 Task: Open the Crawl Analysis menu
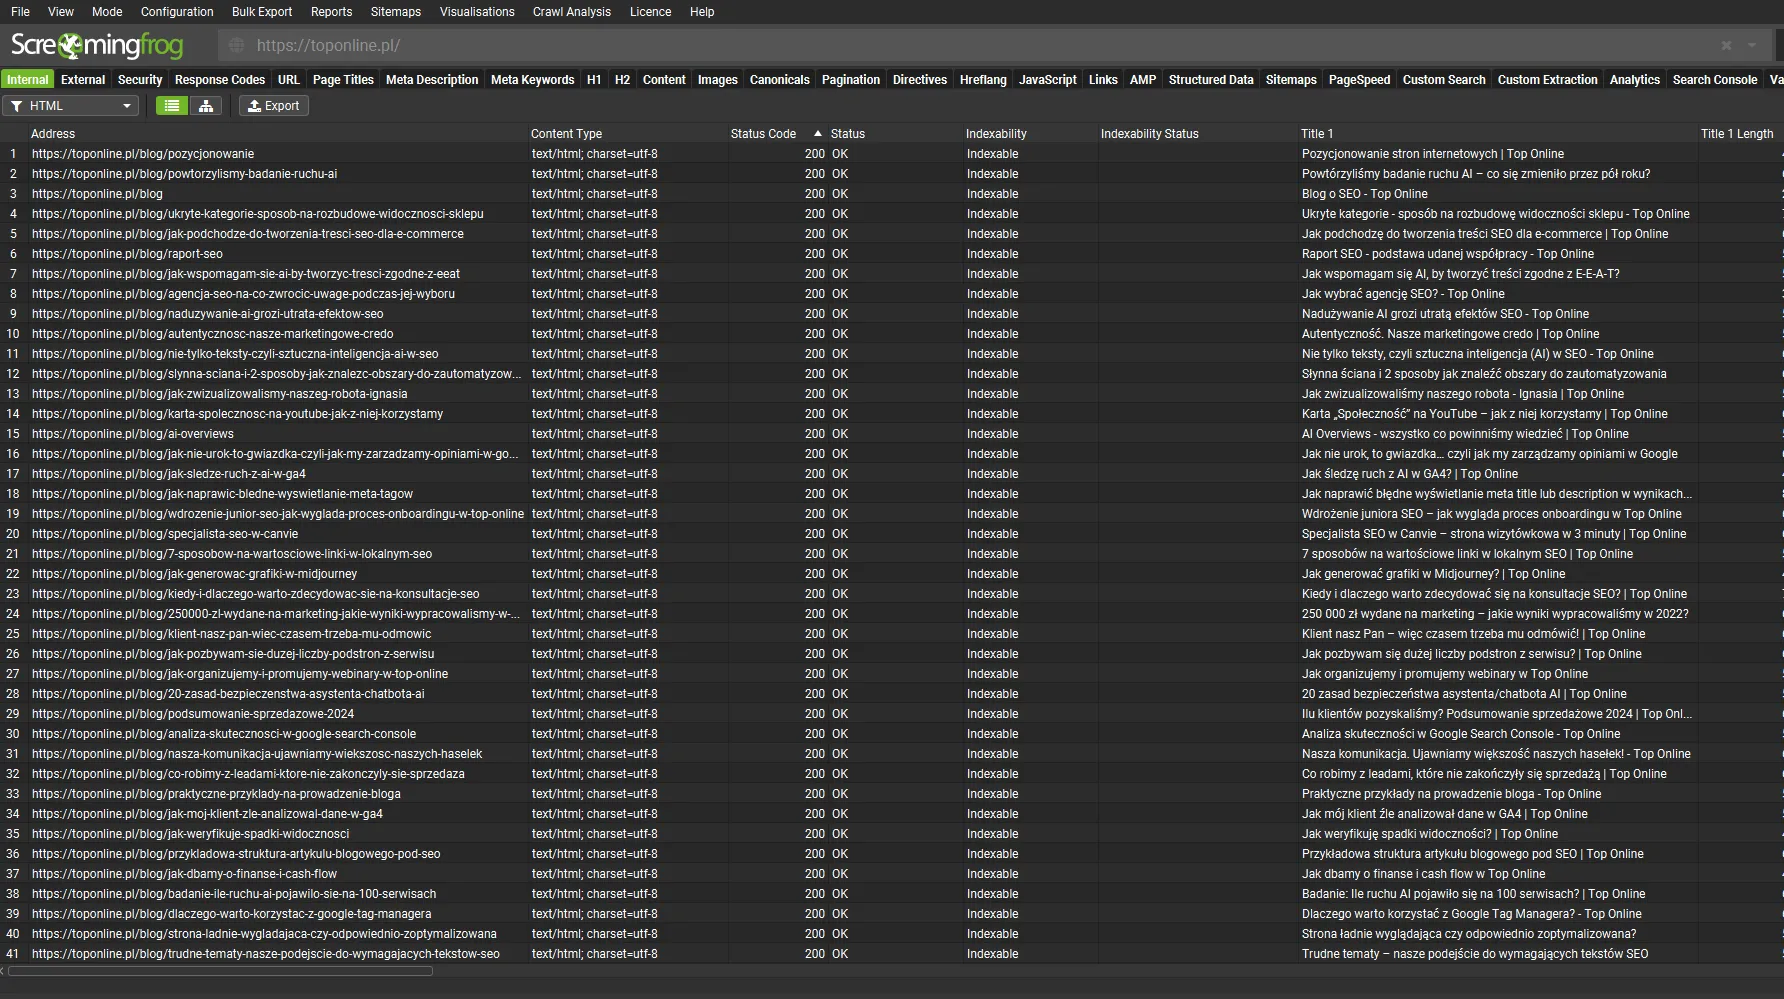pos(571,12)
